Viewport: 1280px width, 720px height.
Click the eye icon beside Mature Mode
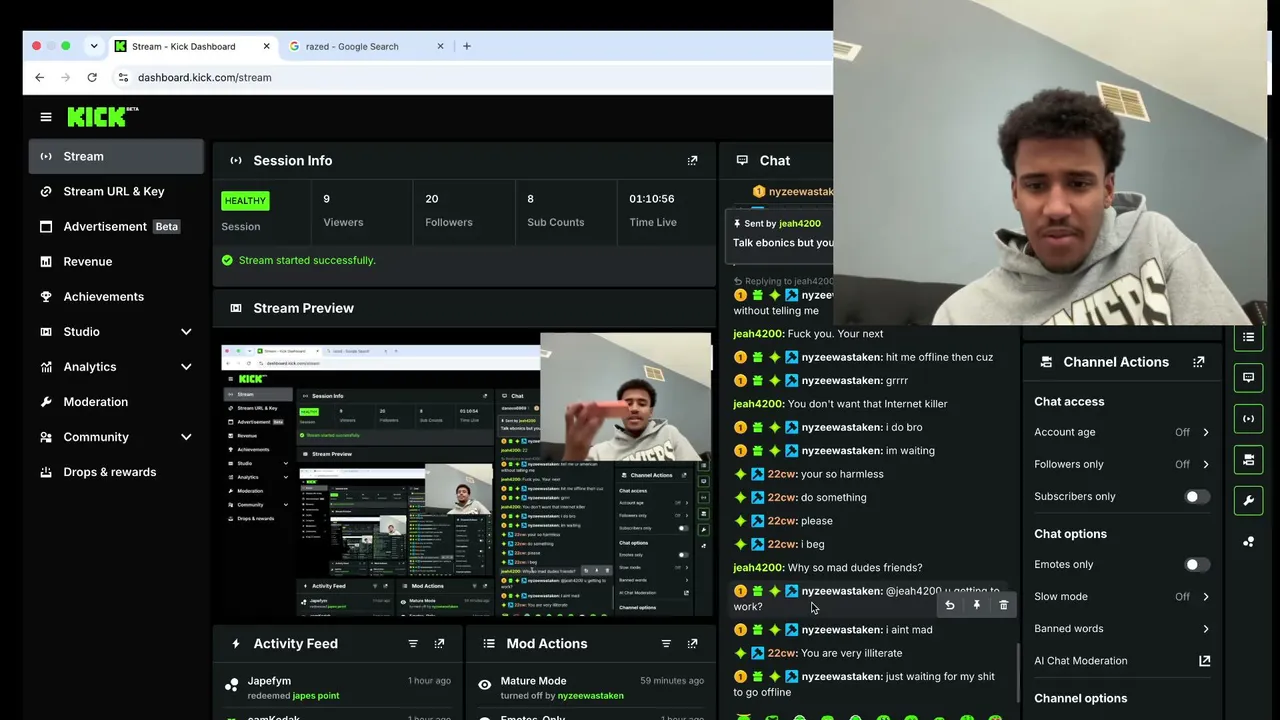click(x=485, y=685)
